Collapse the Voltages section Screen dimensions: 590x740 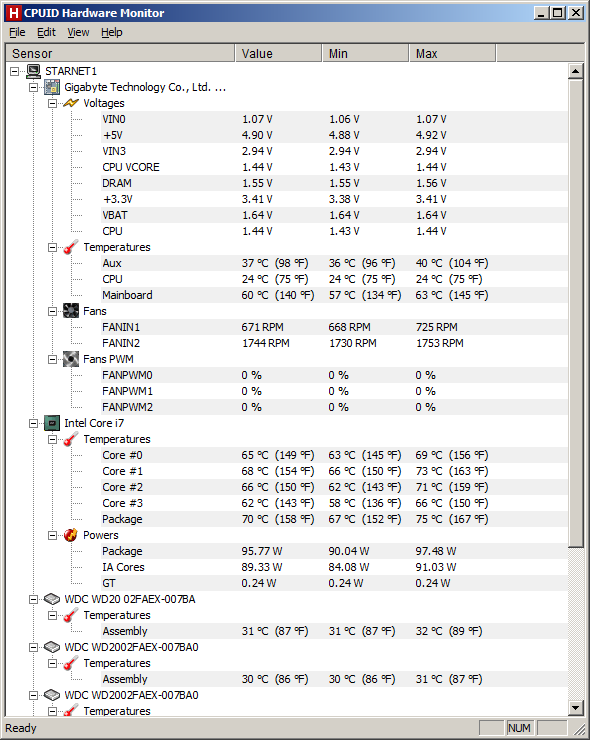click(52, 103)
